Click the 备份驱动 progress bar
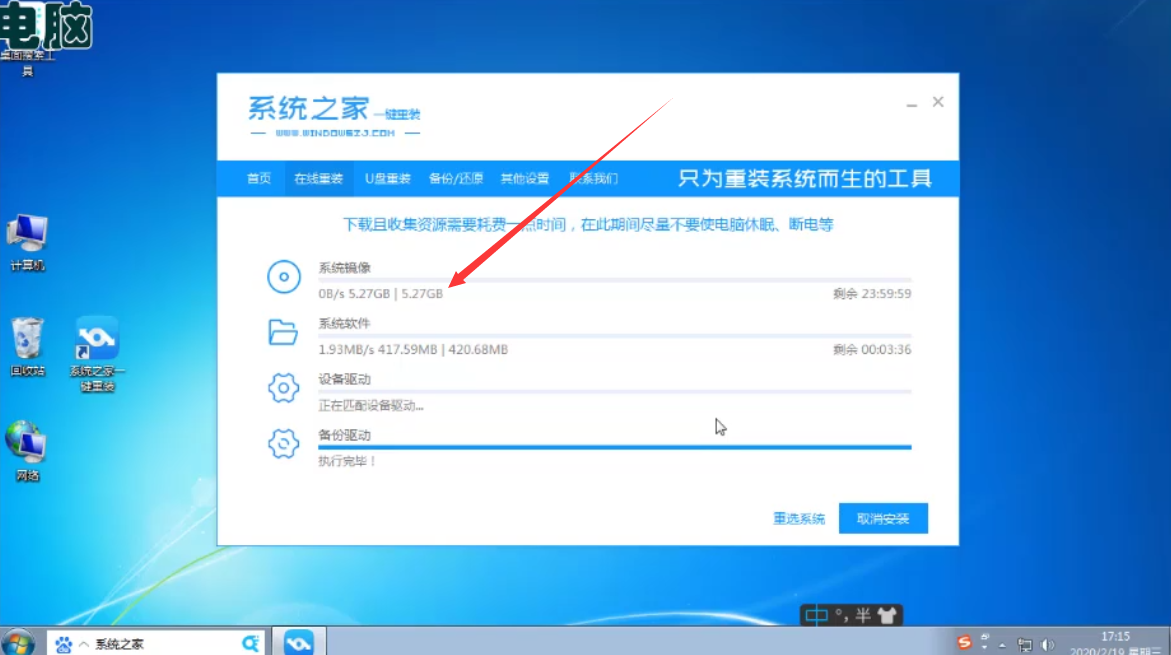 [615, 447]
